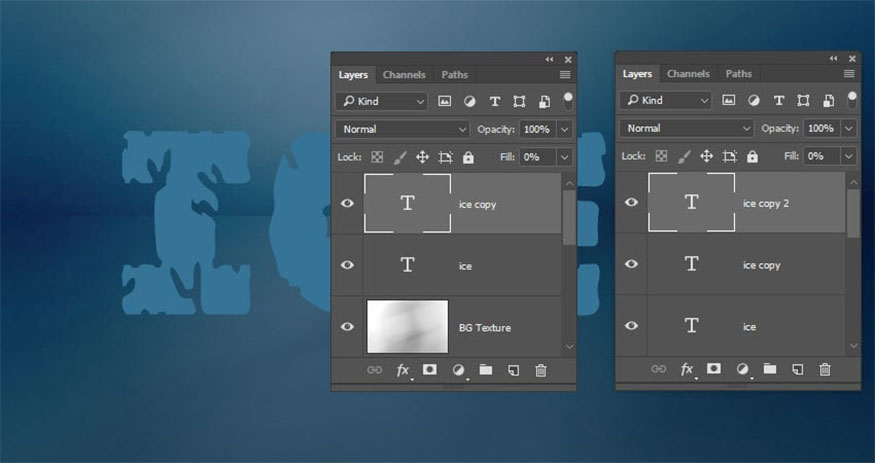
Task: Filter adjustment layers in left Layers panel
Action: pyautogui.click(x=470, y=101)
